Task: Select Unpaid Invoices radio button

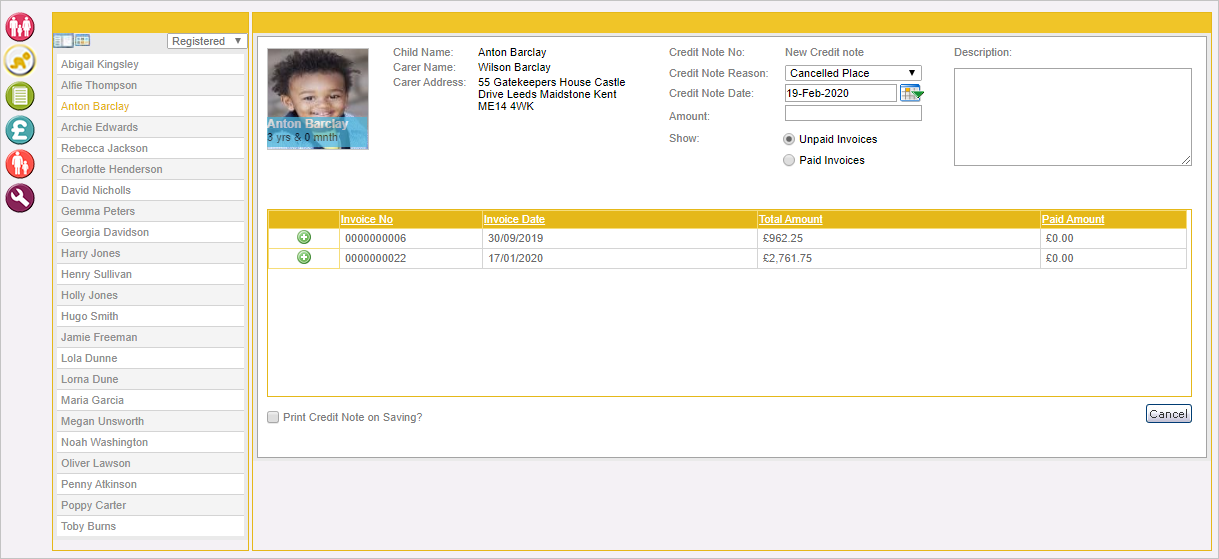Action: coord(789,139)
